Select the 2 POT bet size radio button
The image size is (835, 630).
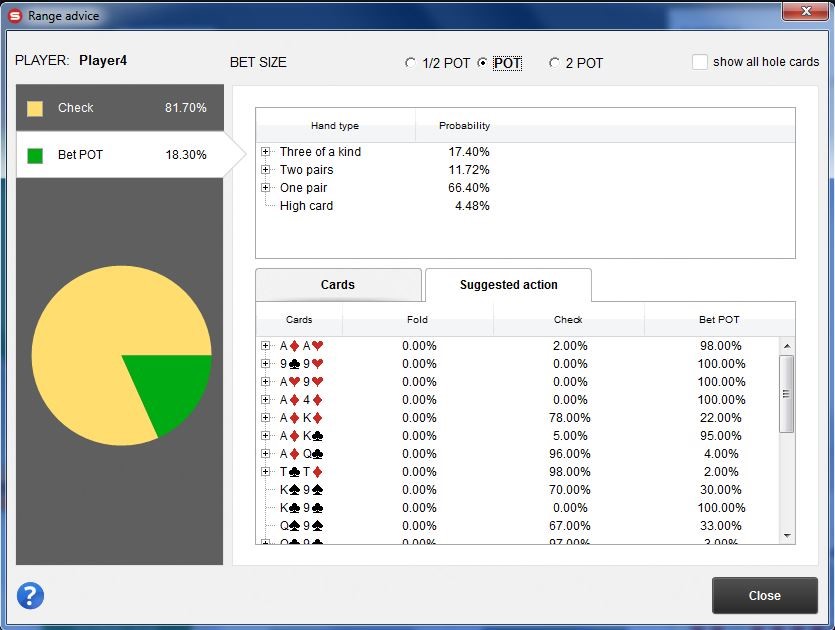pos(554,63)
